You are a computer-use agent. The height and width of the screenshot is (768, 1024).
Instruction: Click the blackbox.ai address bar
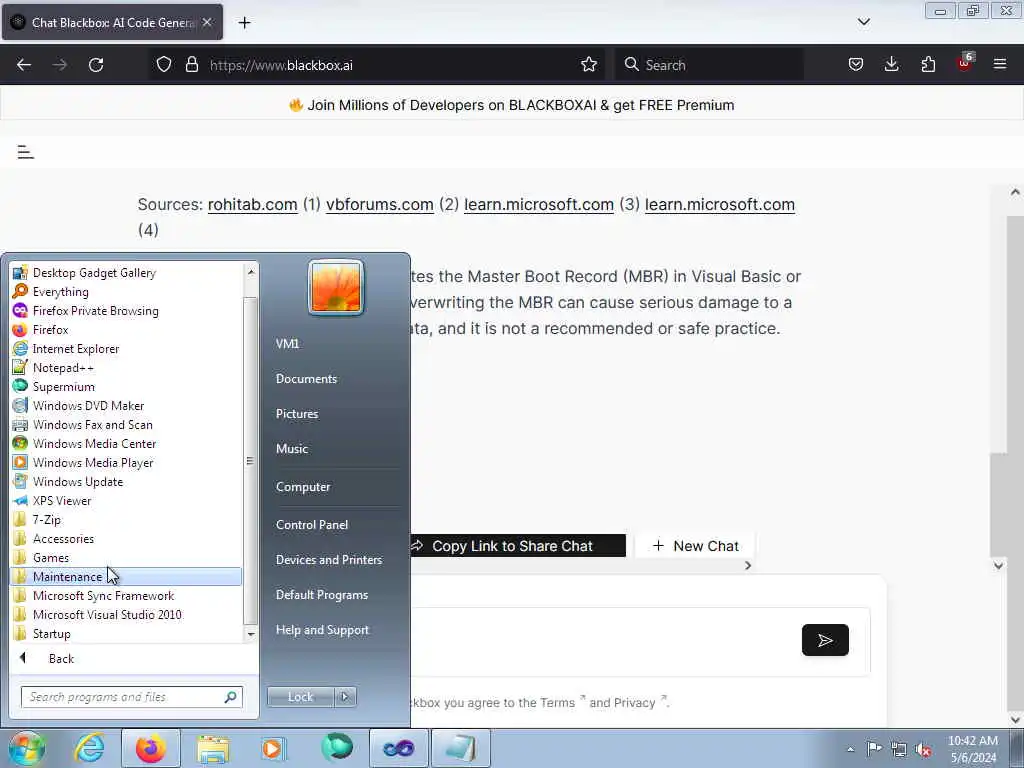(x=376, y=65)
